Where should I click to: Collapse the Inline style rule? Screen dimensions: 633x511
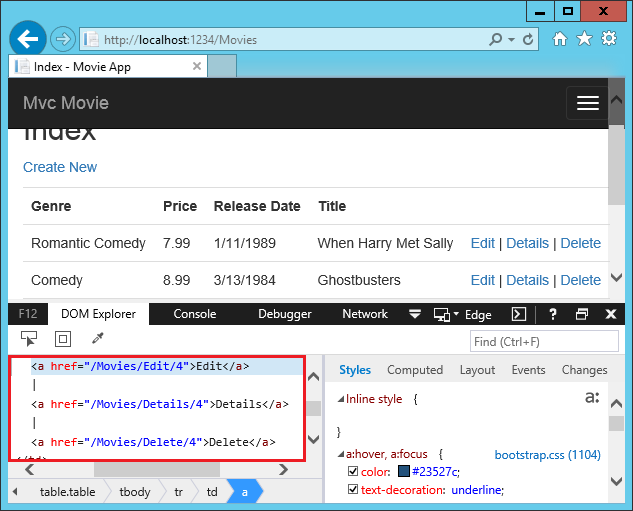pos(338,399)
